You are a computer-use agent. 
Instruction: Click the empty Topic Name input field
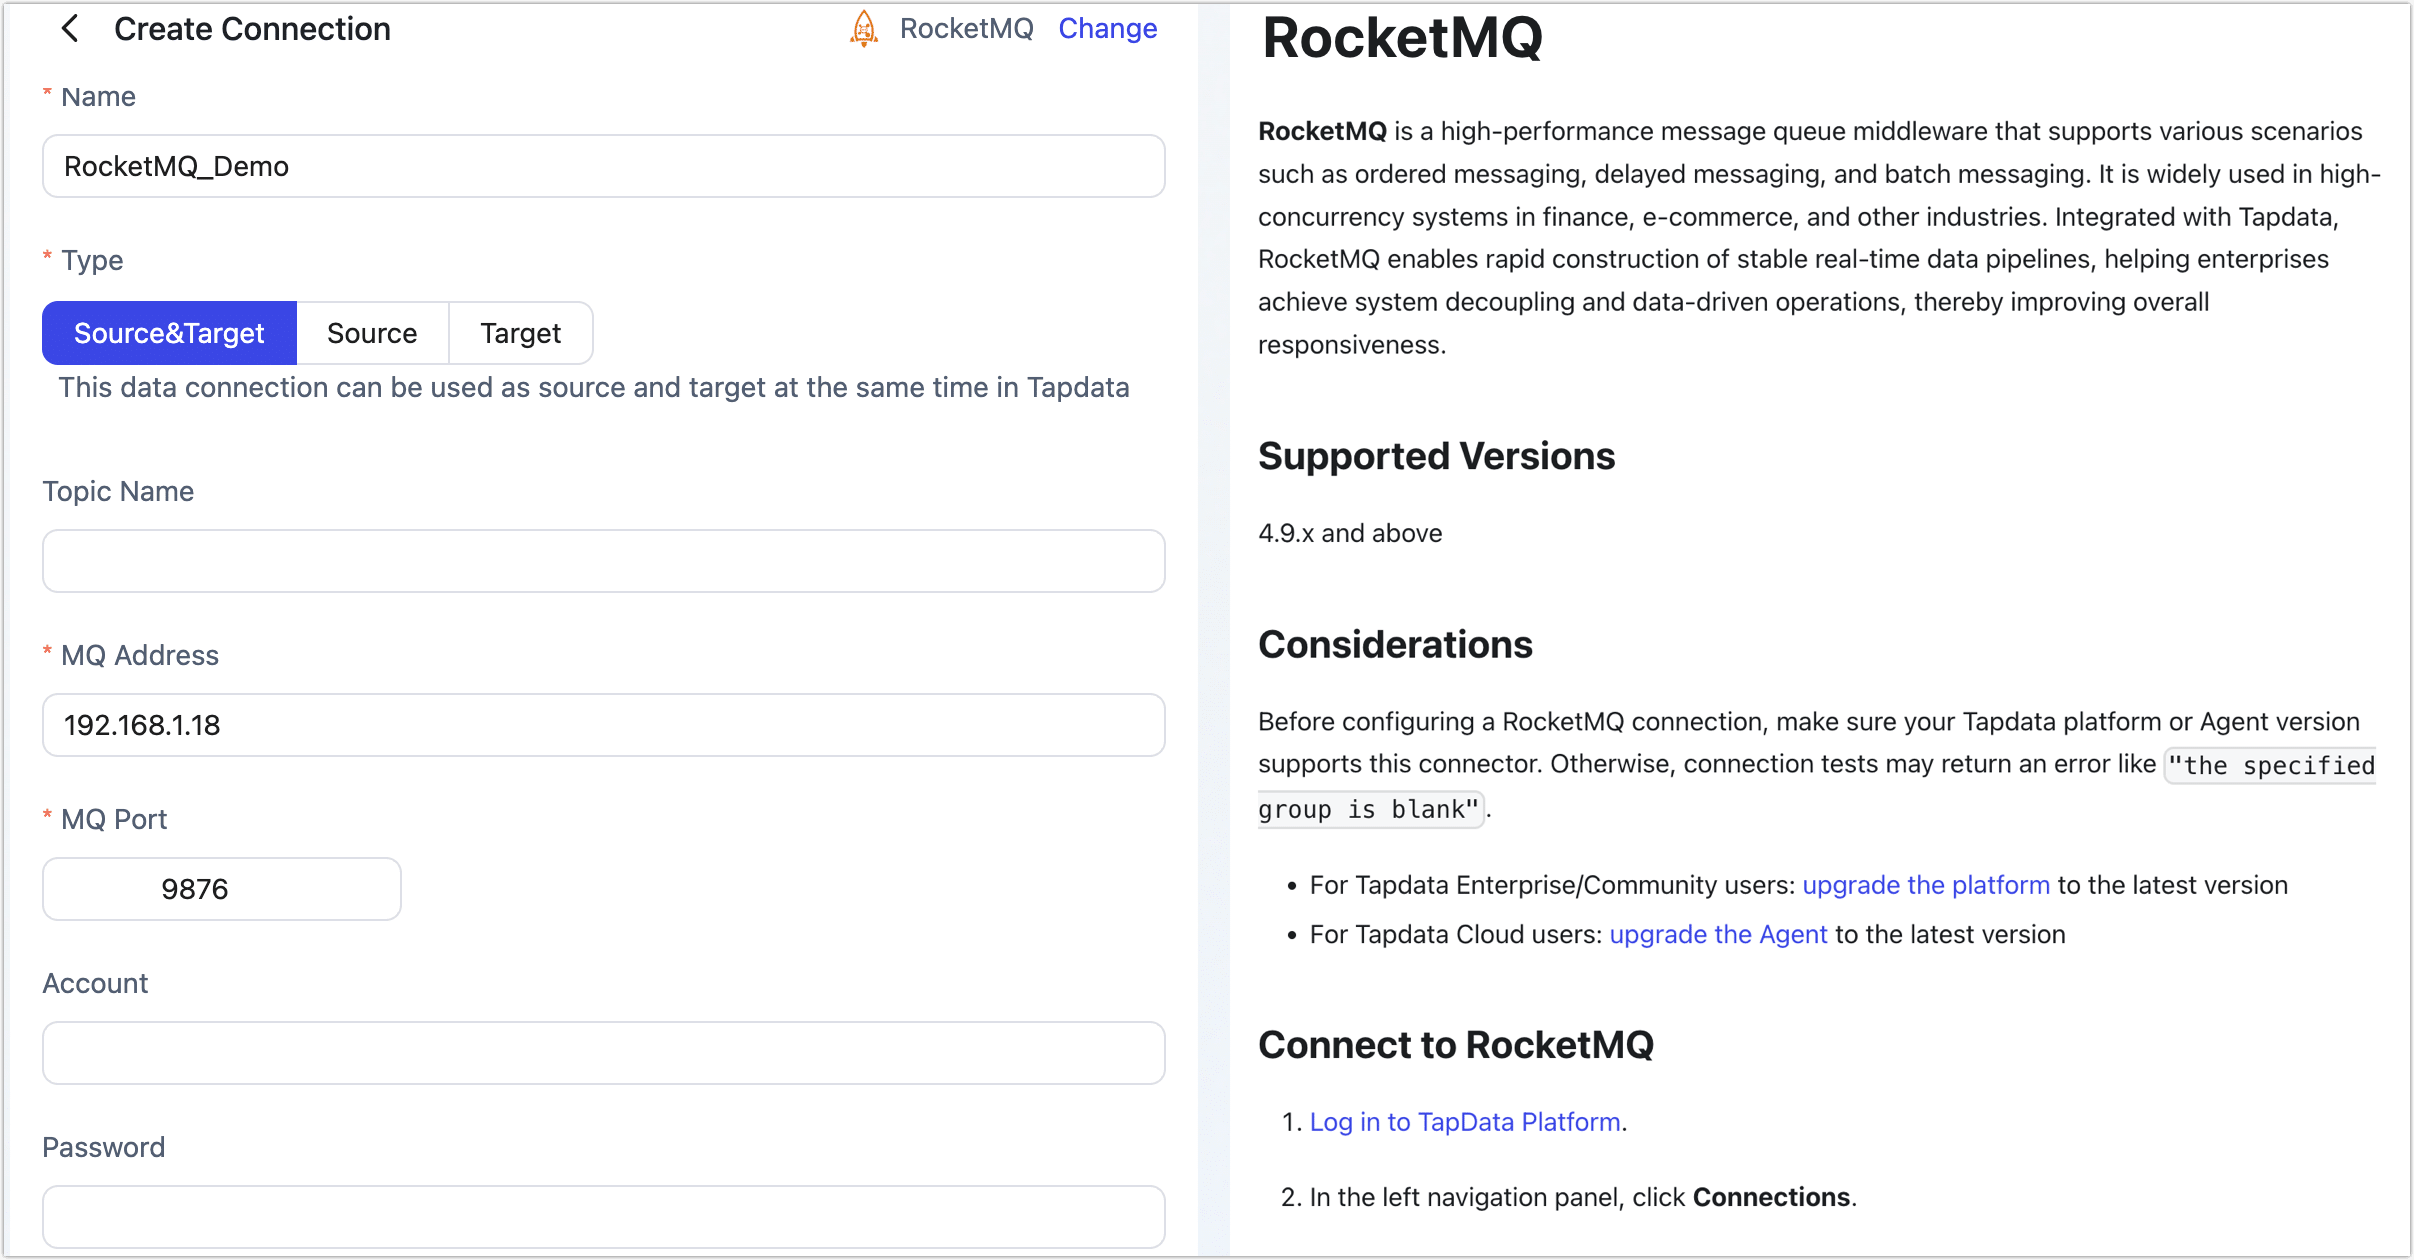point(601,561)
